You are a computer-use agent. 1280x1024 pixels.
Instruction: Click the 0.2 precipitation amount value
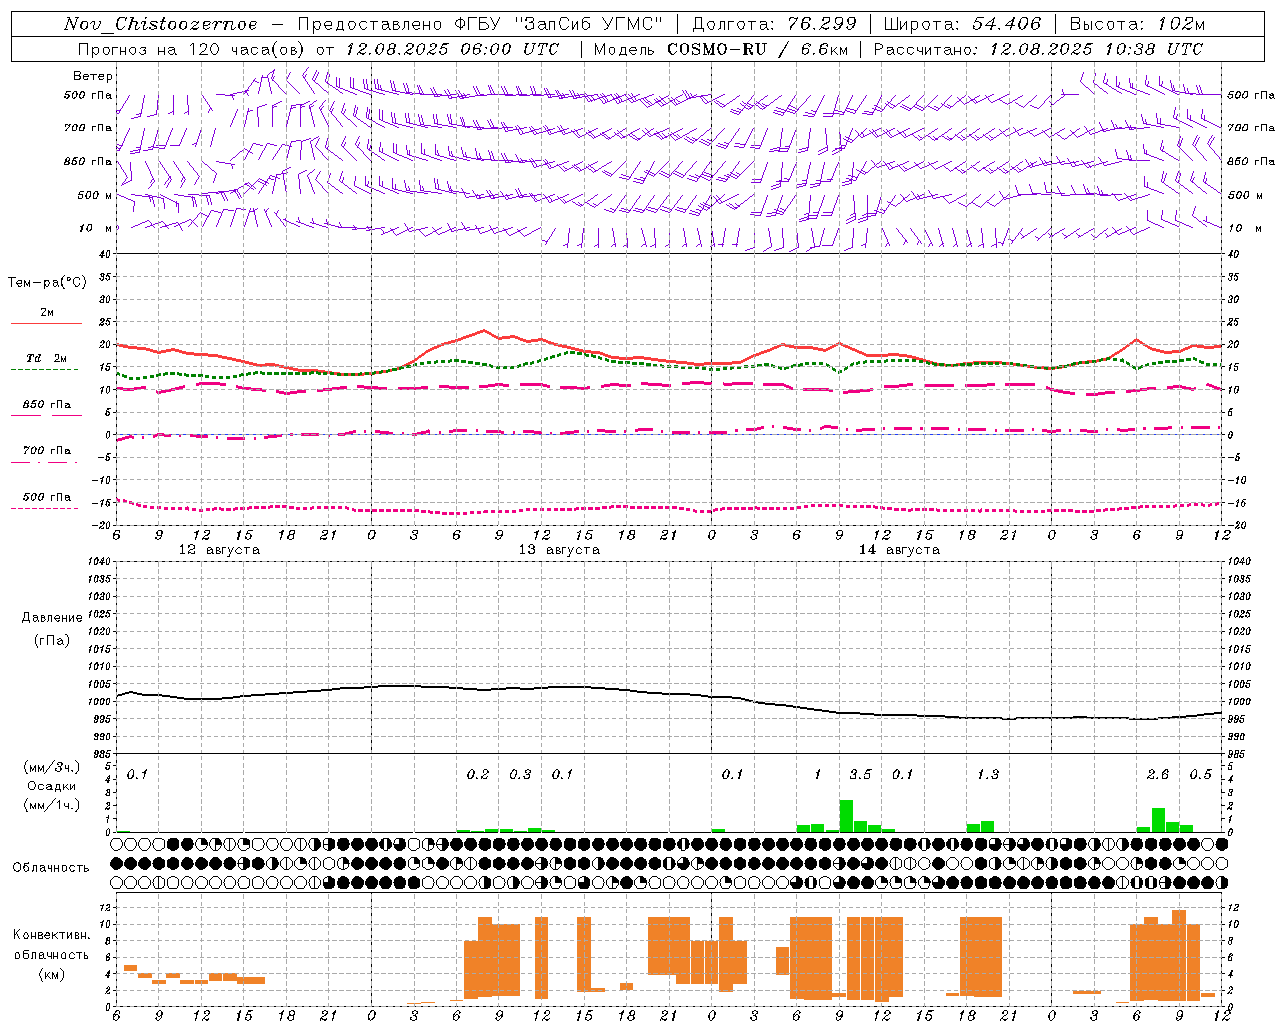478,774
